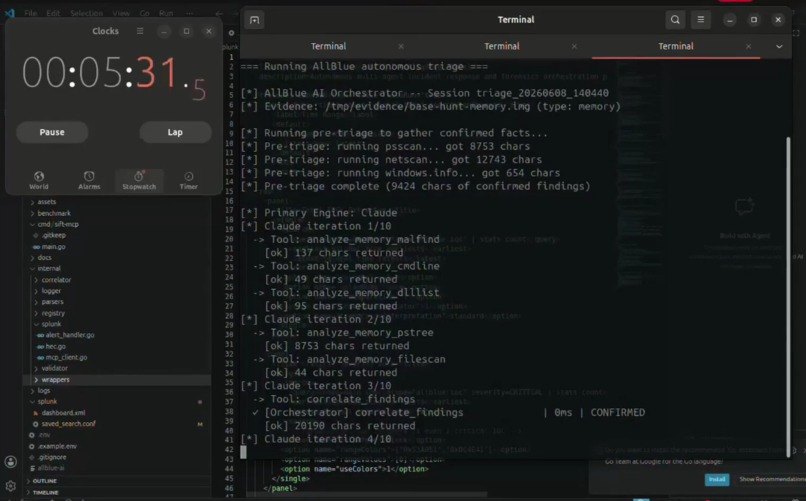Image resolution: width=806 pixels, height=501 pixels.
Task: Click the Terminal search magnifier icon
Action: [x=675, y=20]
